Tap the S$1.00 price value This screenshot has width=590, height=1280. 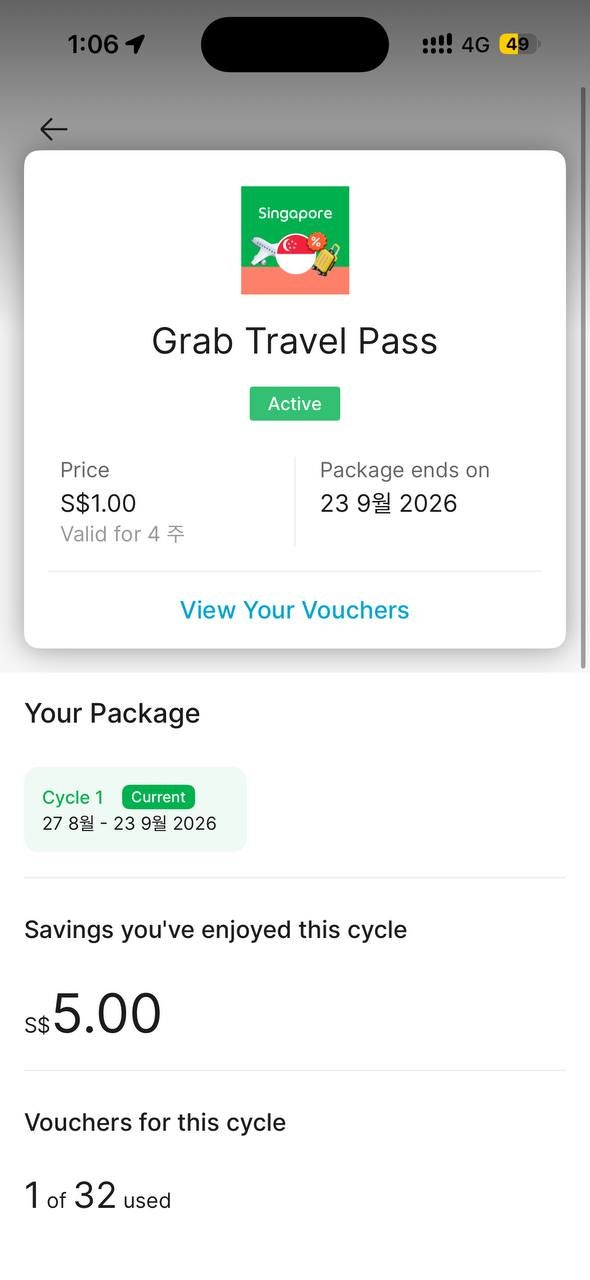click(x=98, y=503)
